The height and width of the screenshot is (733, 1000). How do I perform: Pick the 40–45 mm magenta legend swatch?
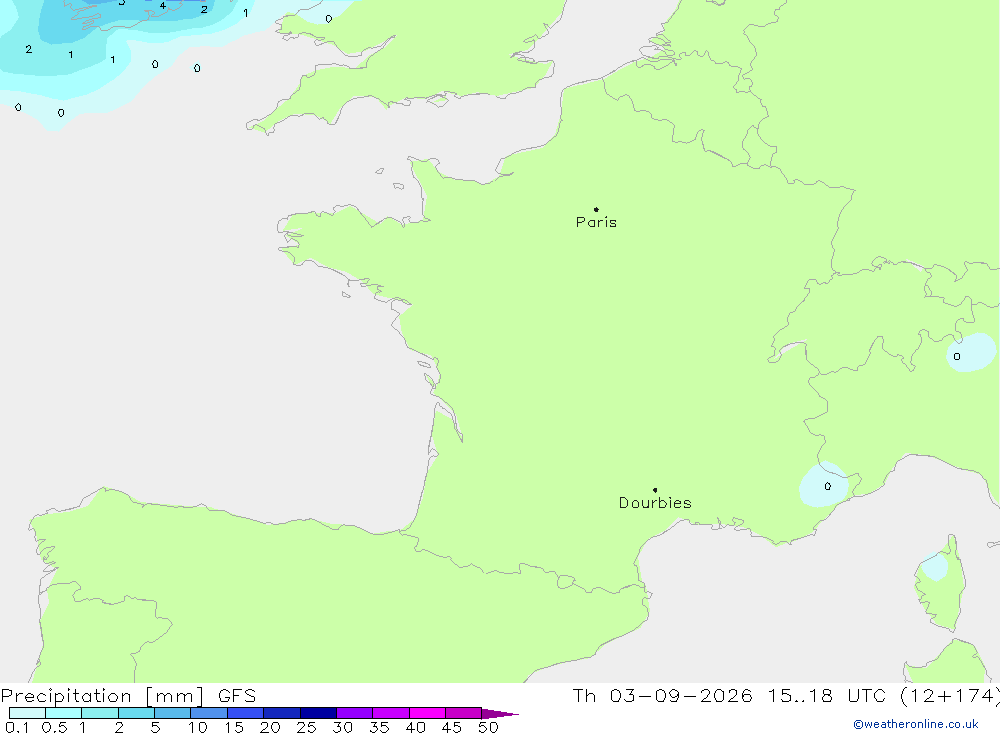tap(427, 713)
